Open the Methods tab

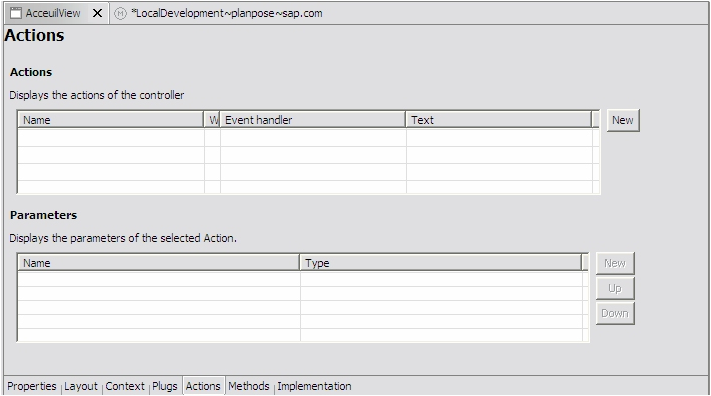coord(248,386)
